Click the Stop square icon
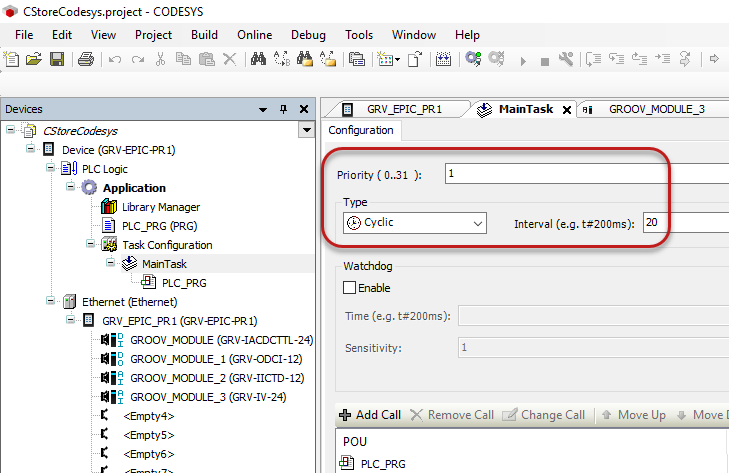 pyautogui.click(x=545, y=61)
